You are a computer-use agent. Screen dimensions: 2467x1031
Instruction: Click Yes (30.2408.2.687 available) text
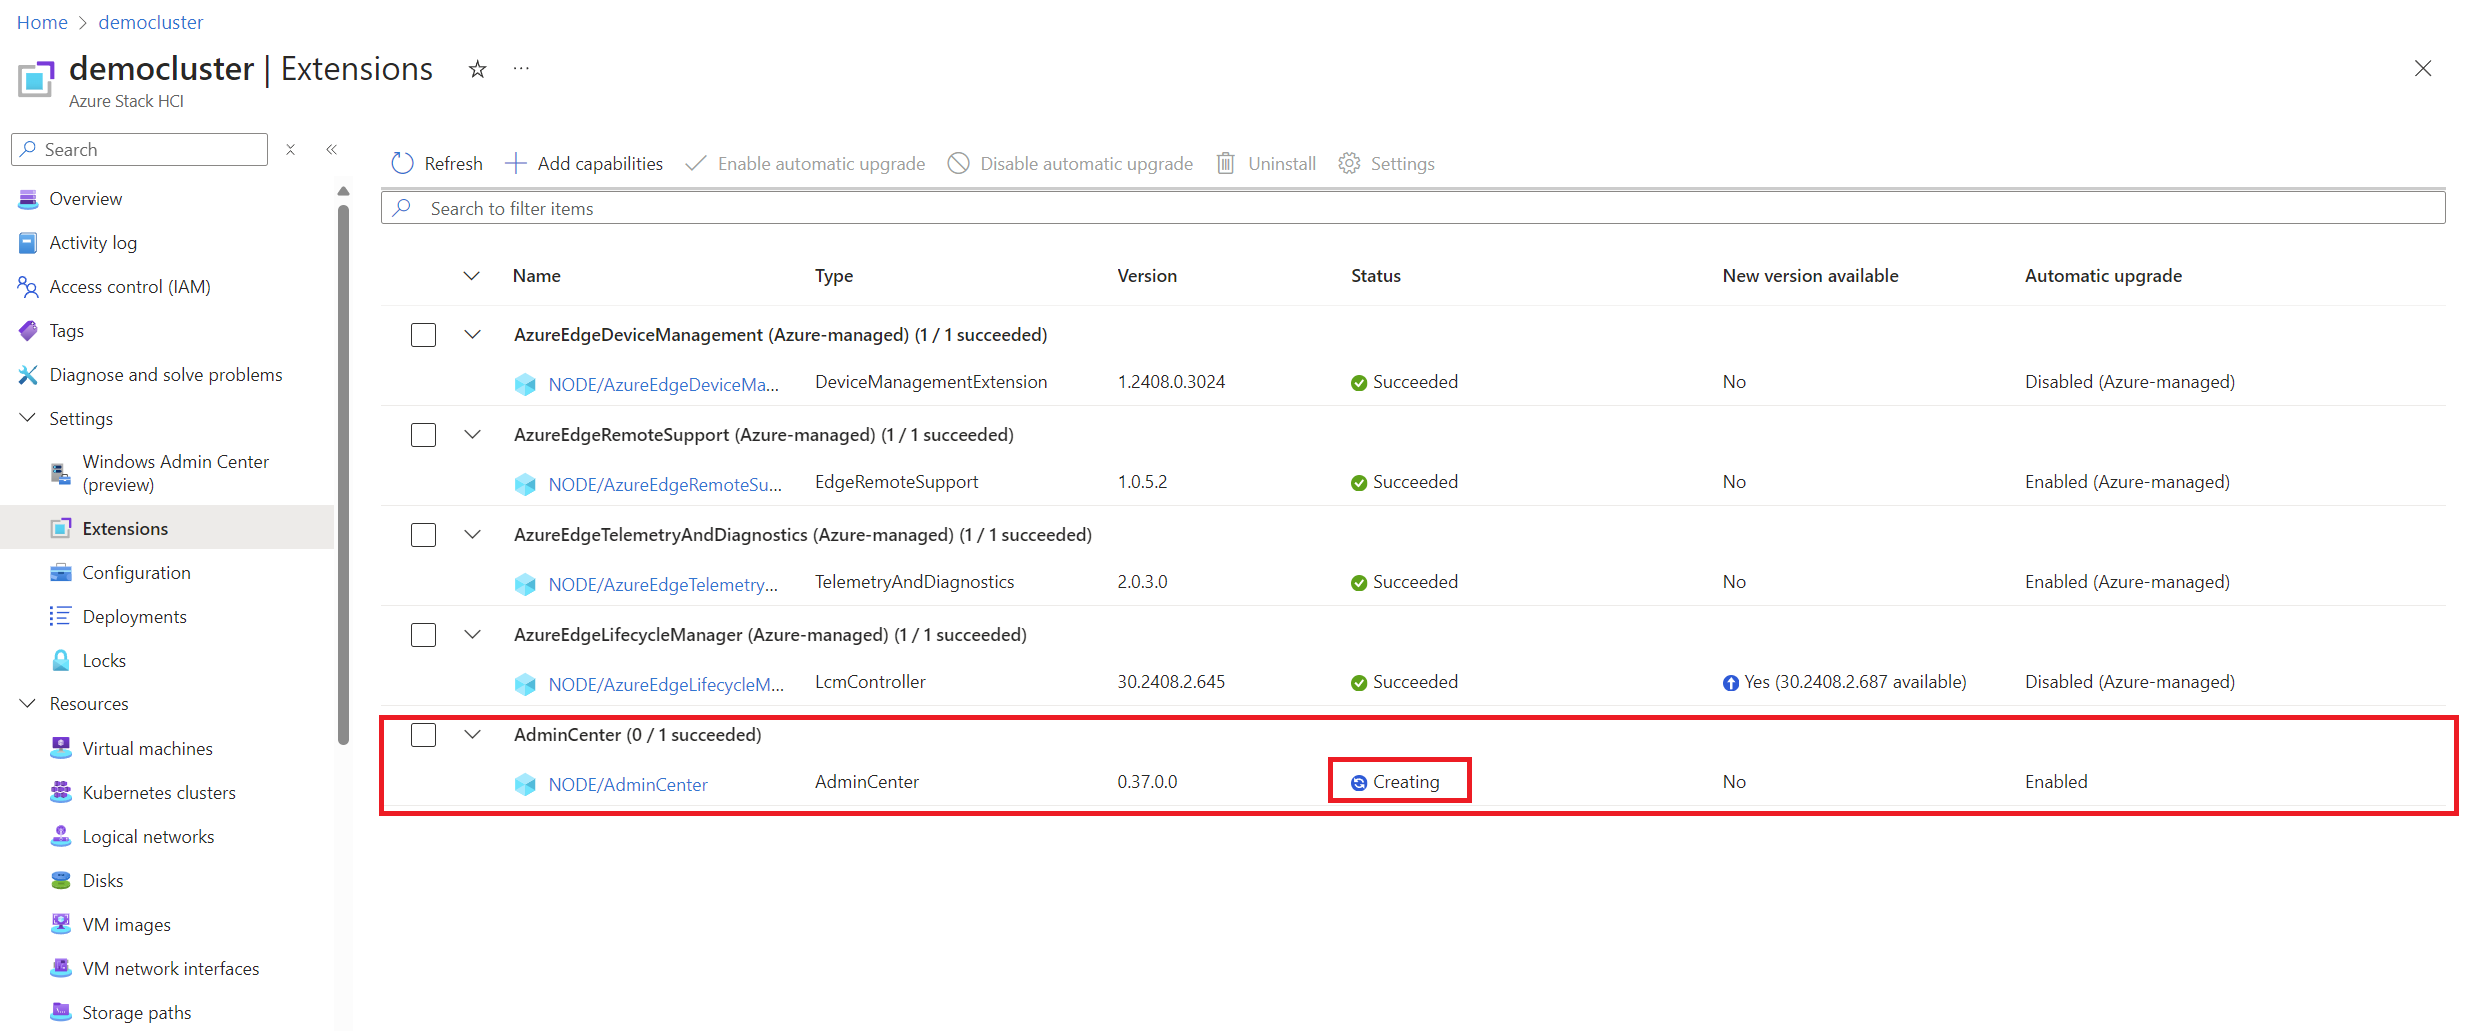coord(1855,682)
